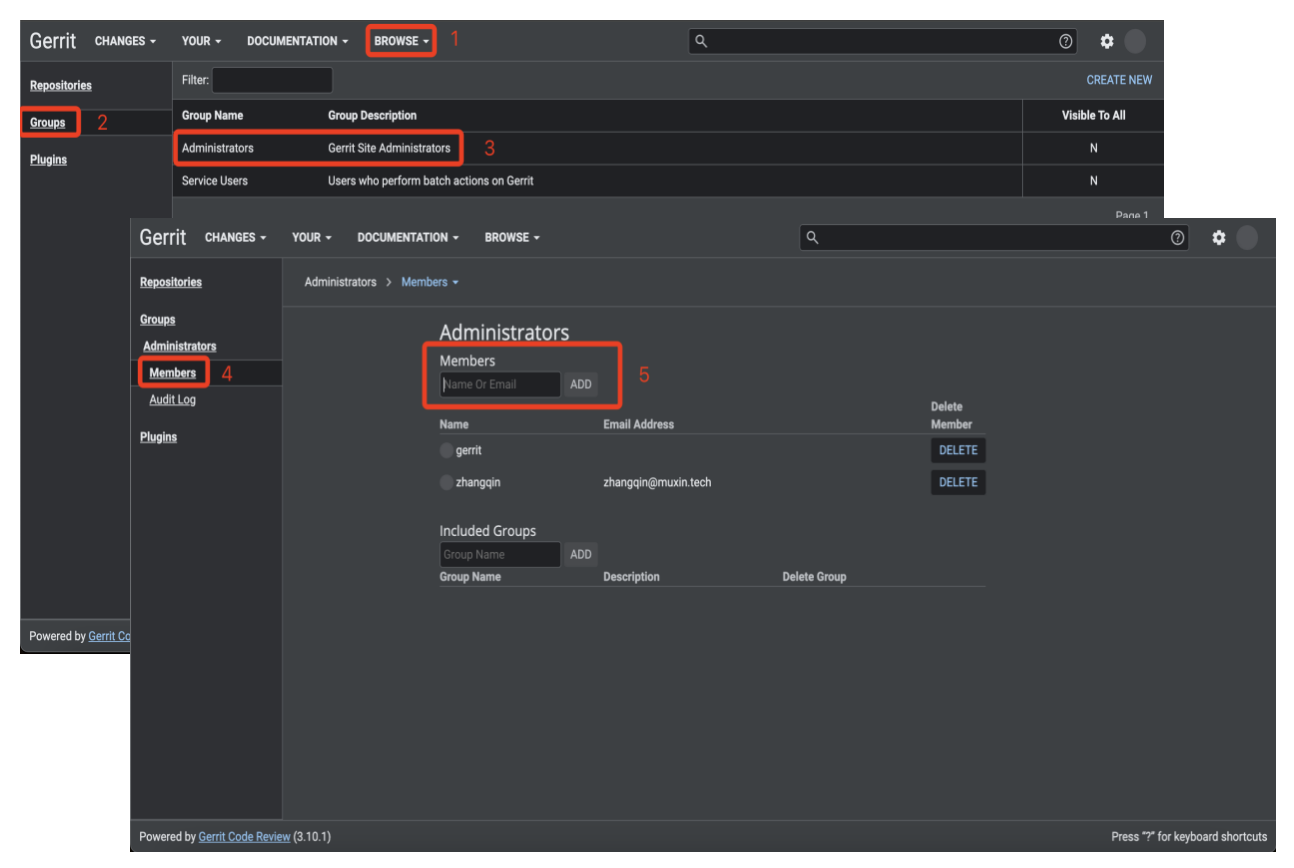Click CREATE NEW group button
1294x868 pixels.
1119,80
